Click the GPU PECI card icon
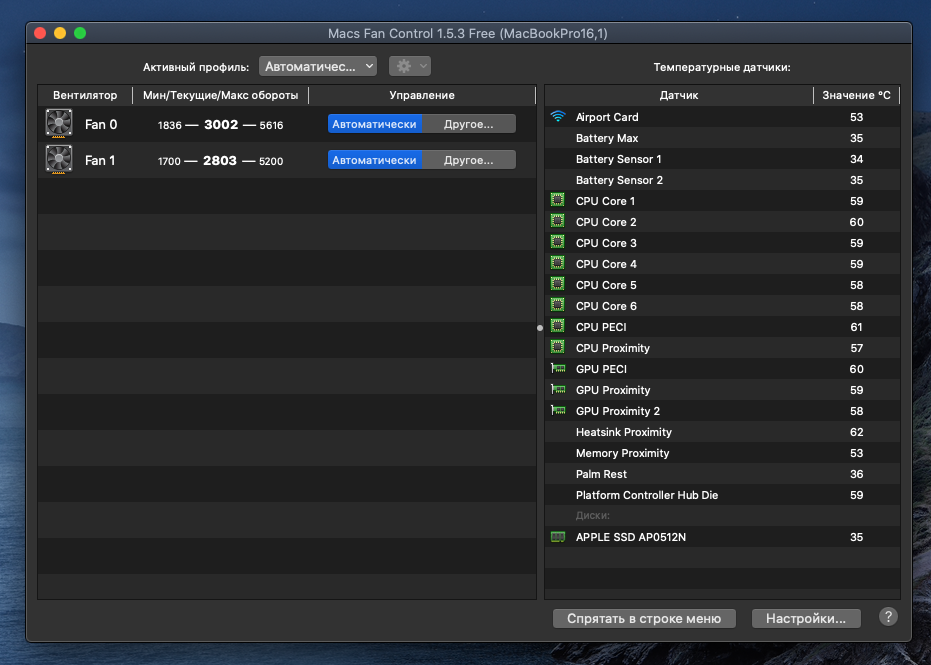 [558, 368]
